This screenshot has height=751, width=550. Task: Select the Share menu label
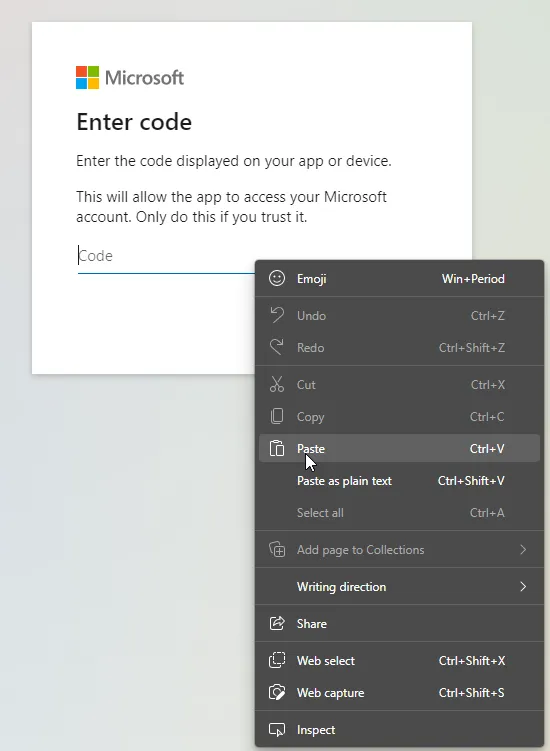312,624
